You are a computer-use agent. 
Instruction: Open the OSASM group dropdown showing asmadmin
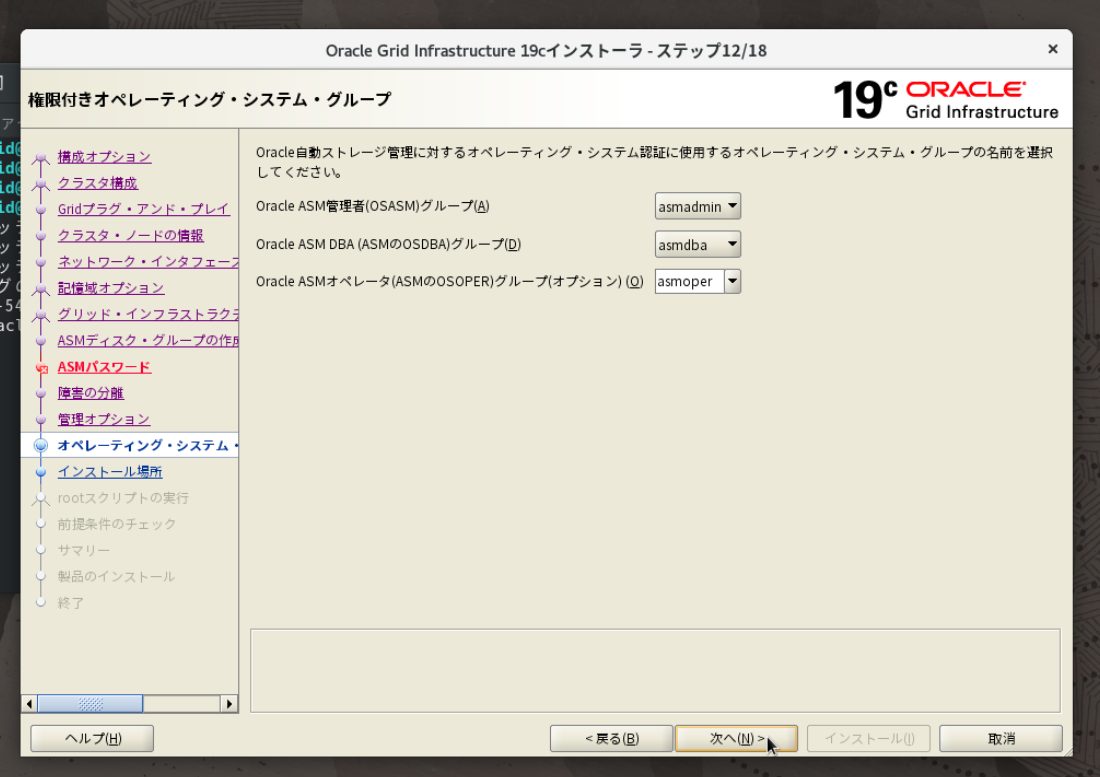(697, 206)
